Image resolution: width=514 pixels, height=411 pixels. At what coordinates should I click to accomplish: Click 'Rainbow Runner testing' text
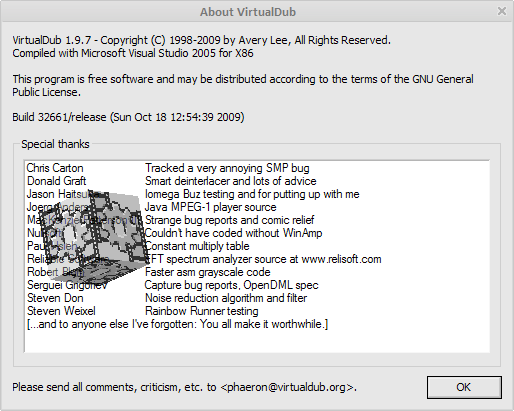tap(202, 311)
